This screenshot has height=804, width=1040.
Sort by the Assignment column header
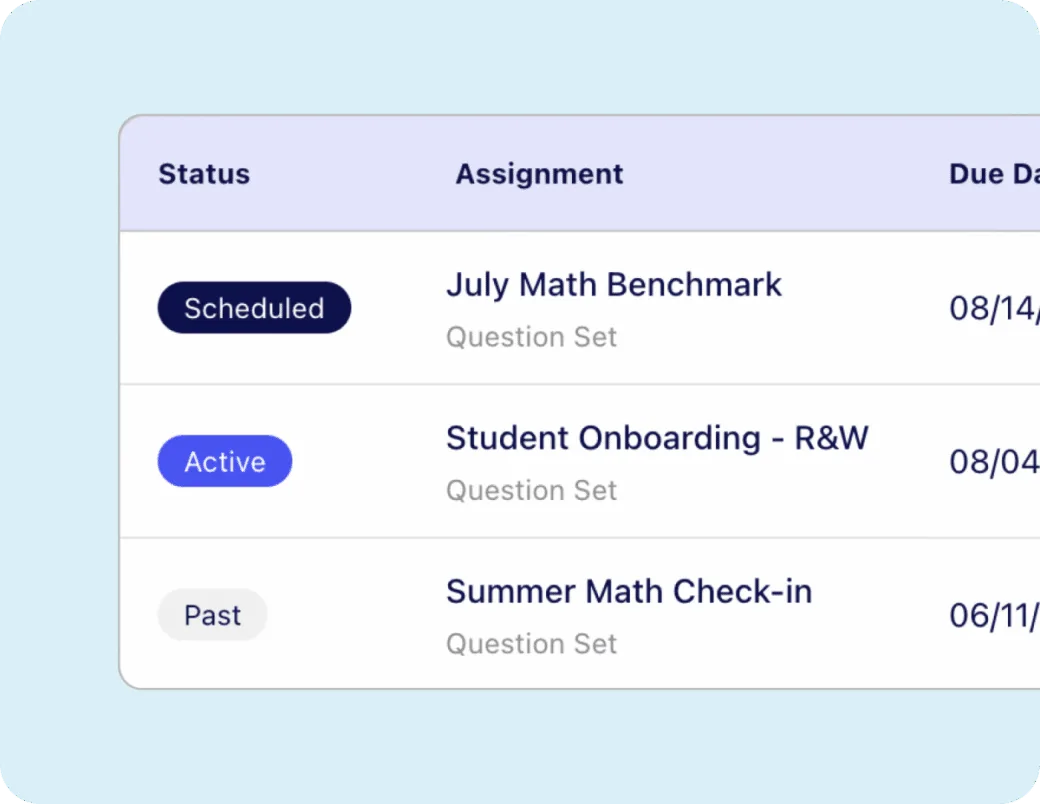click(539, 173)
